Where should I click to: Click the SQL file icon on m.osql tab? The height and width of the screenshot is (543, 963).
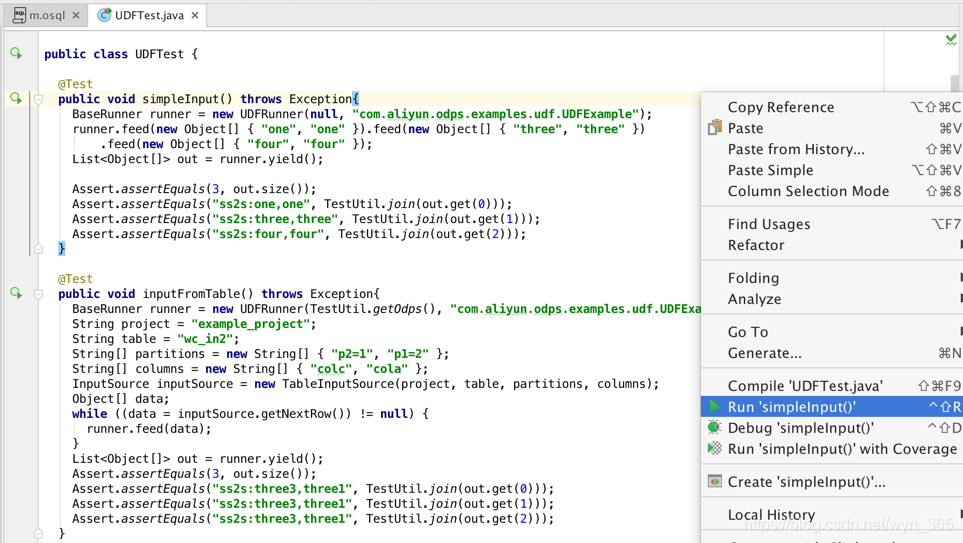[x=19, y=15]
